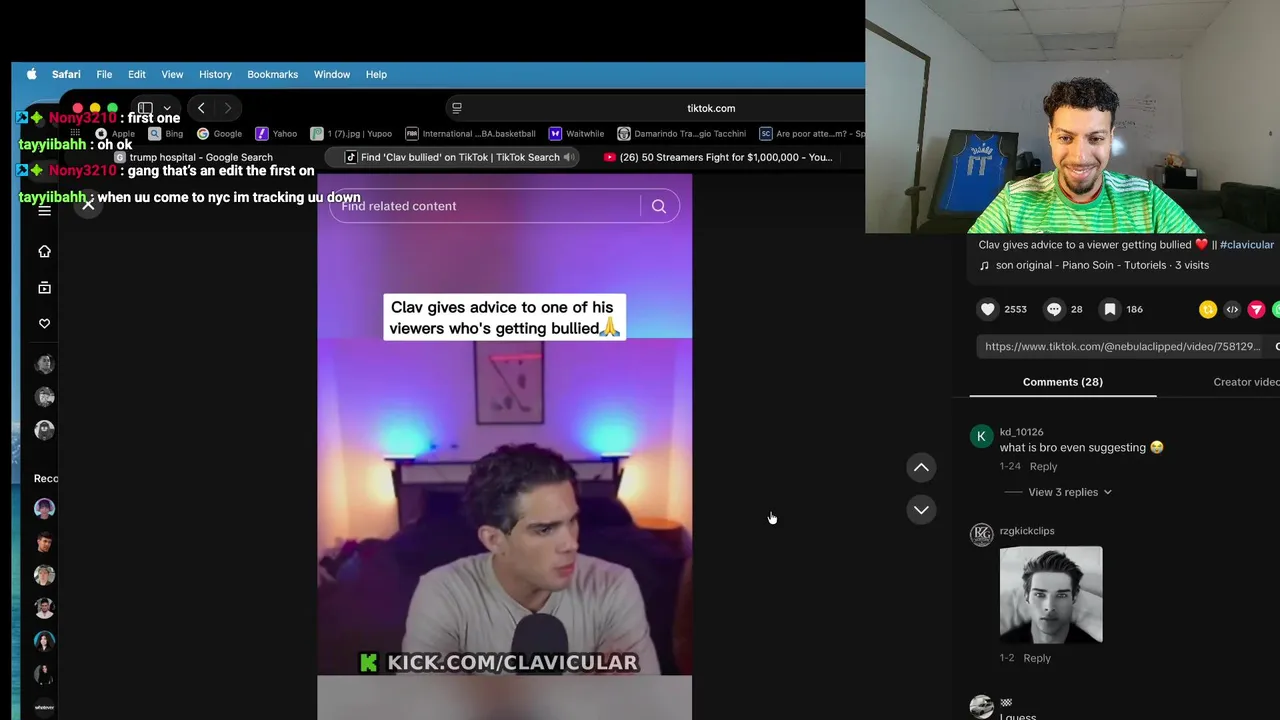Open the Yupoo bookmark
The width and height of the screenshot is (1280, 720).
[x=352, y=133]
